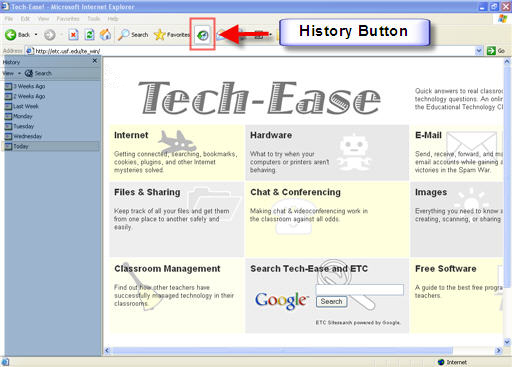Open Favorites with the star icon
This screenshot has height=367, width=512.
pyautogui.click(x=171, y=35)
